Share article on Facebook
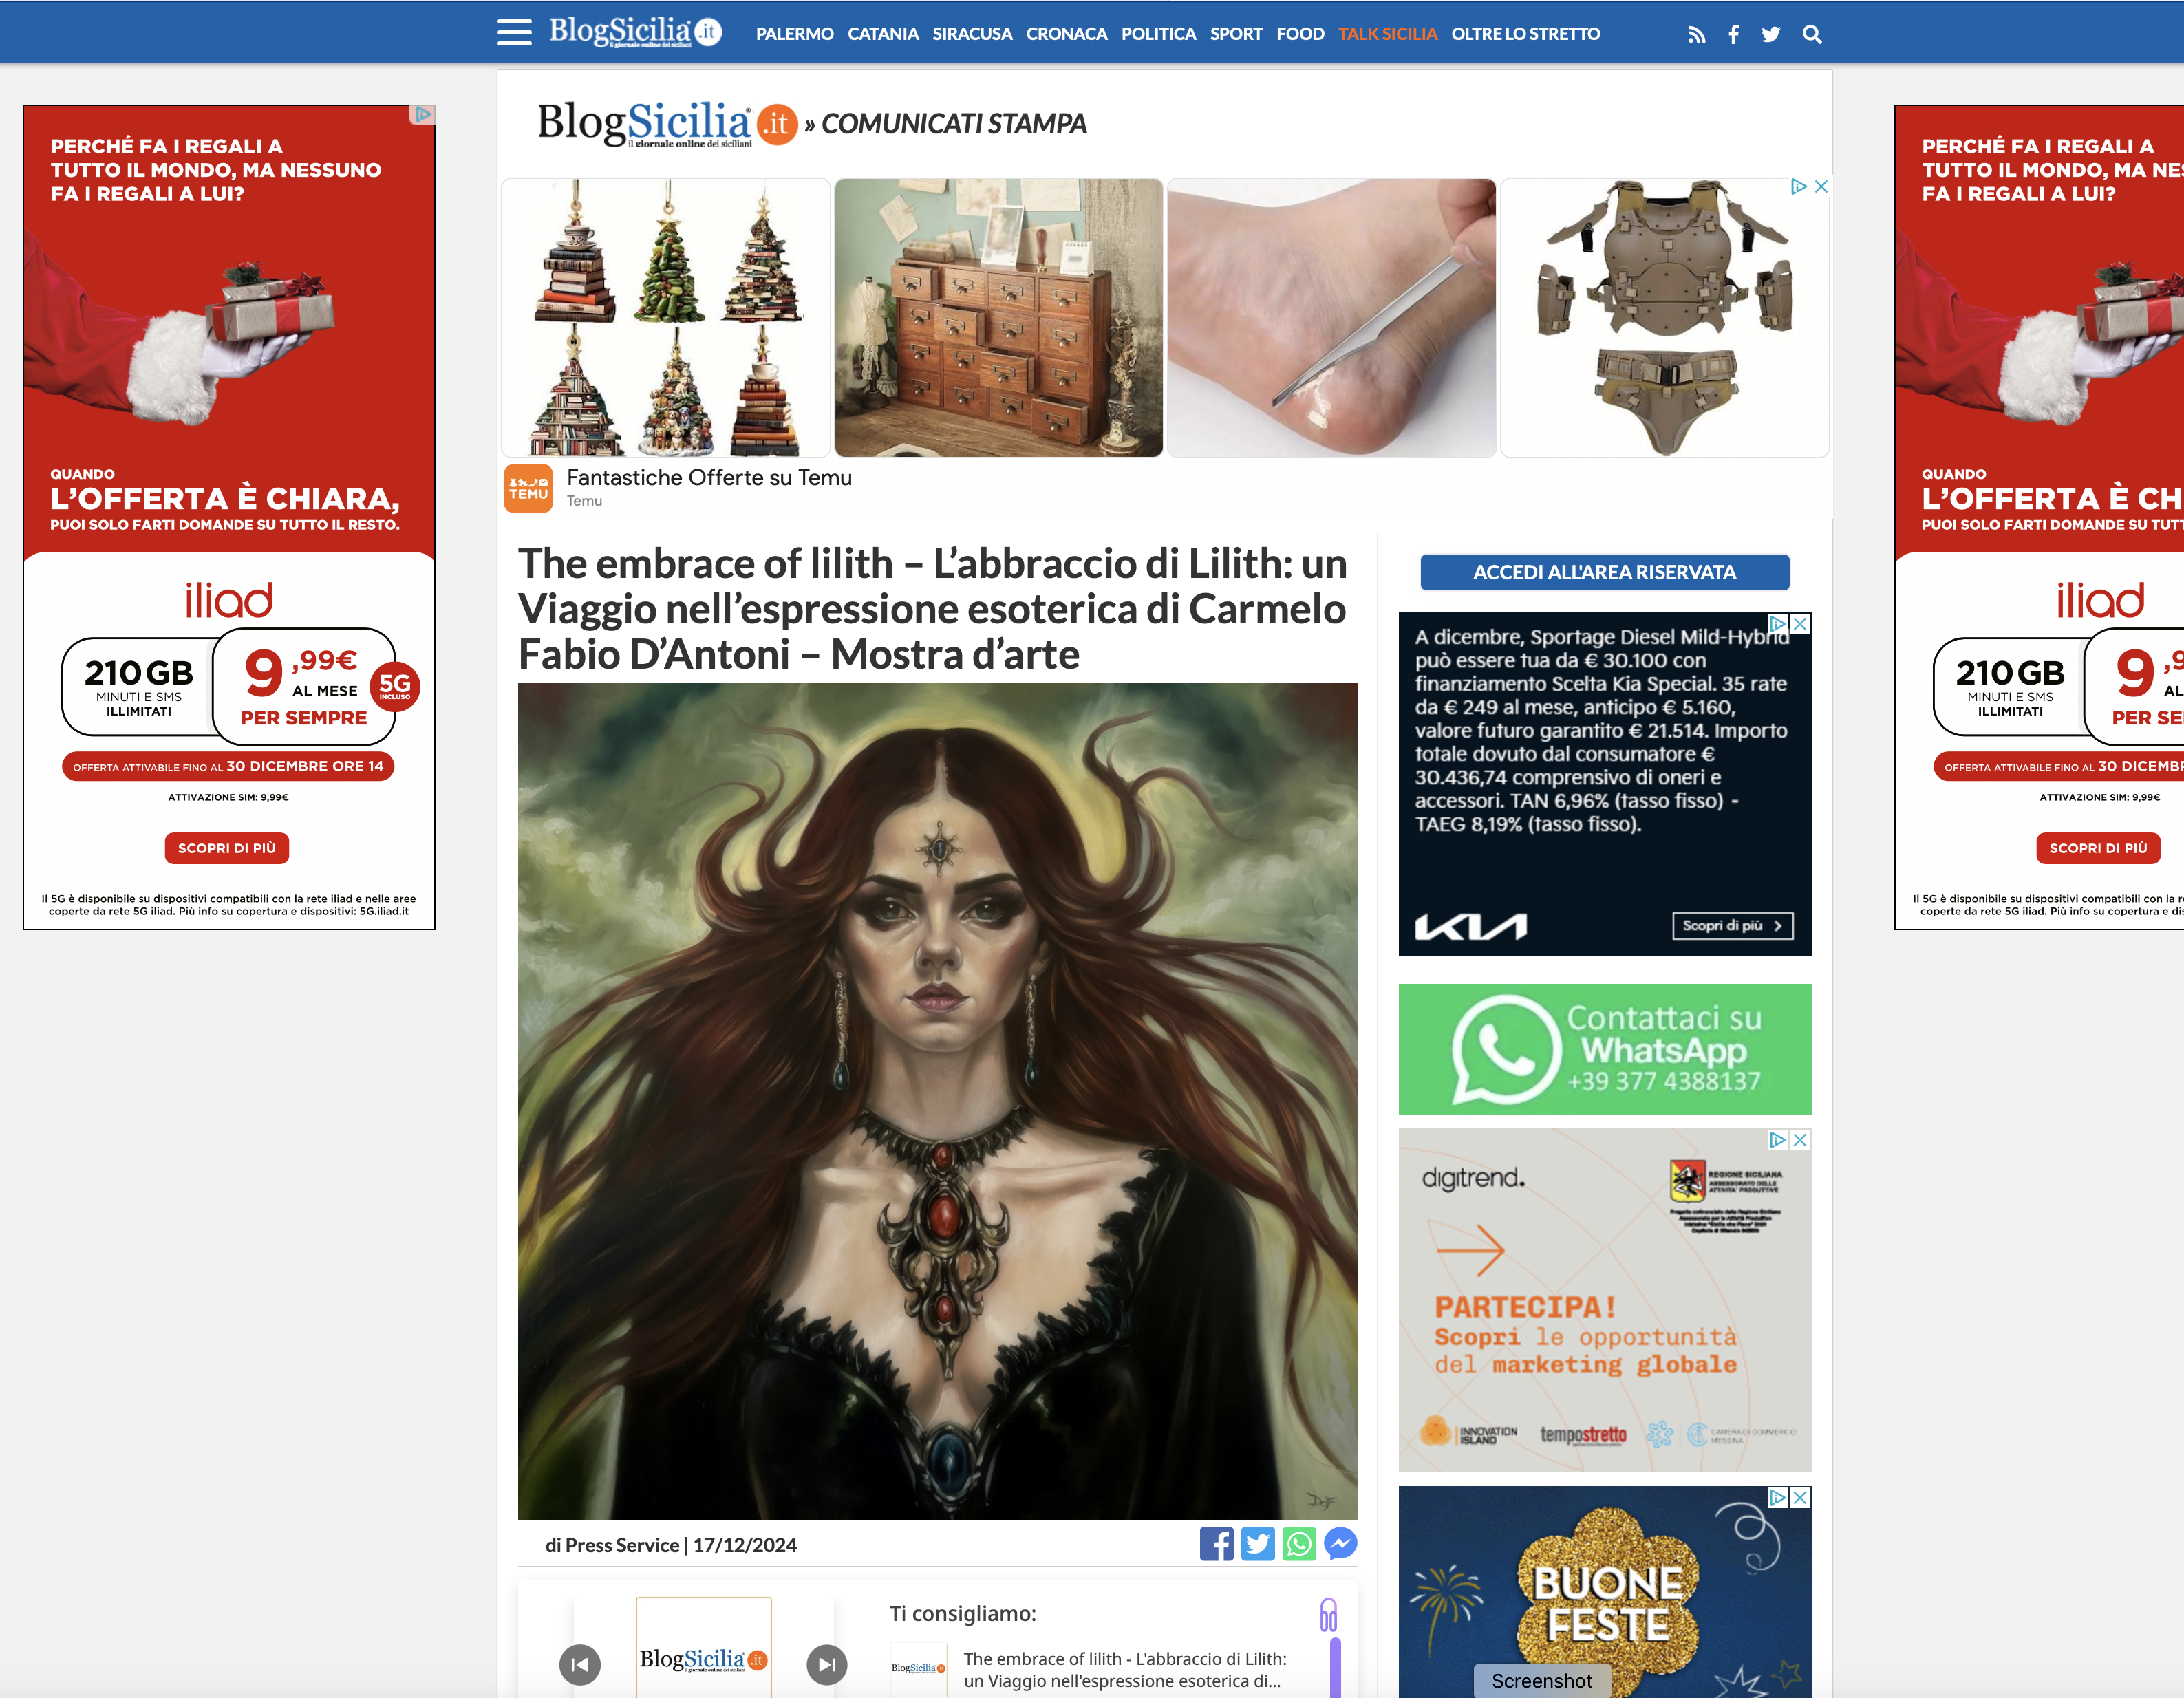Image resolution: width=2184 pixels, height=1698 pixels. point(1216,1544)
